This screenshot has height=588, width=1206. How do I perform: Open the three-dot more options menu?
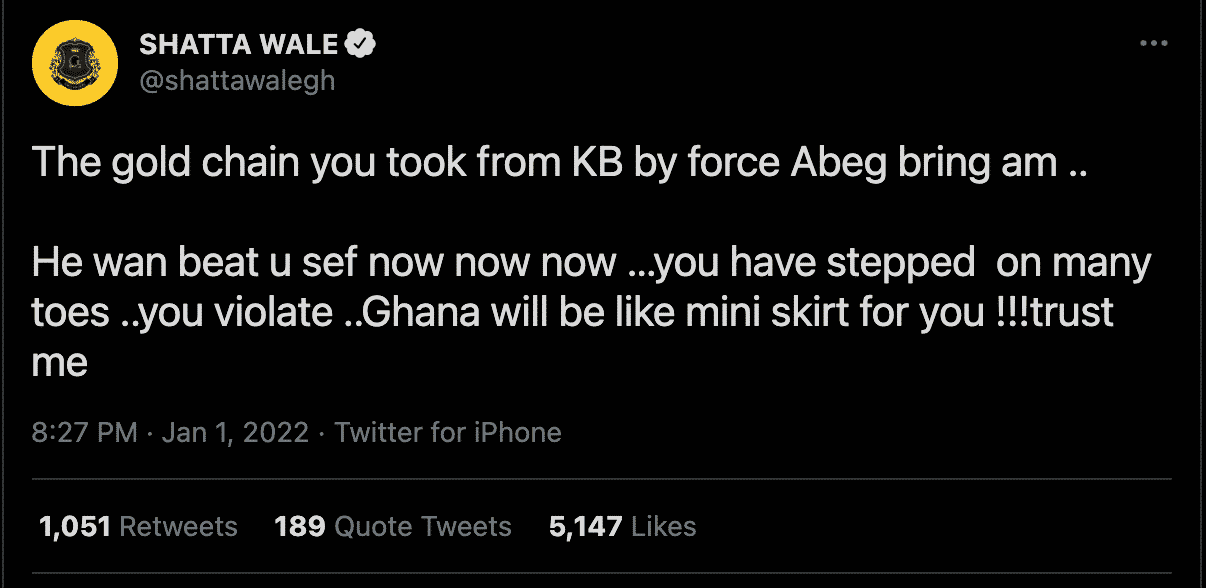point(1153,44)
